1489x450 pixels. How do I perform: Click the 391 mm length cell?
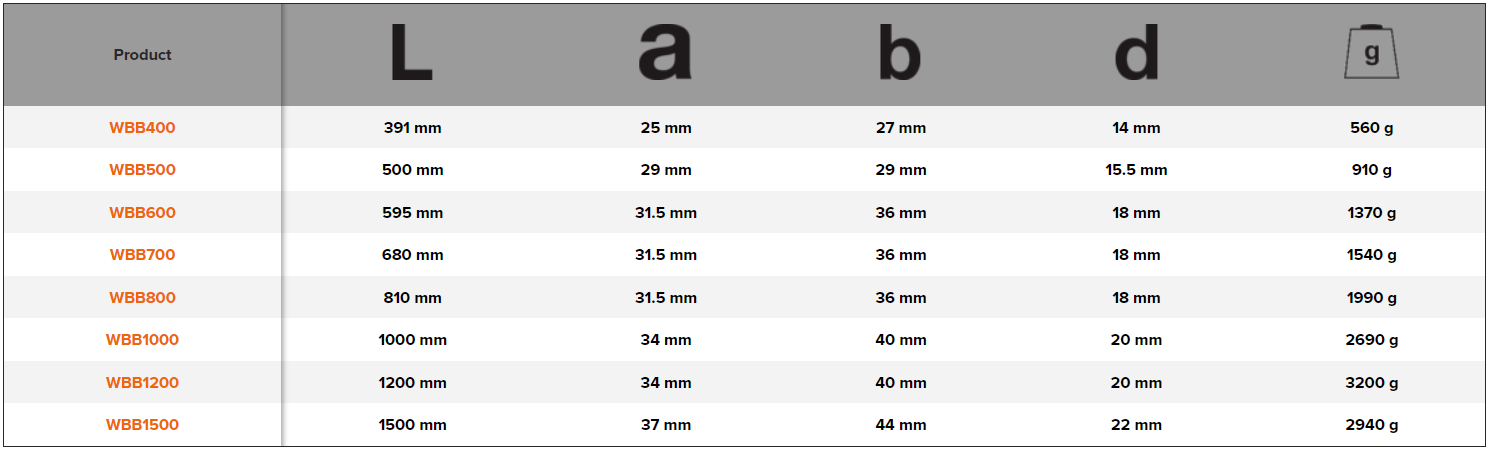tap(412, 128)
